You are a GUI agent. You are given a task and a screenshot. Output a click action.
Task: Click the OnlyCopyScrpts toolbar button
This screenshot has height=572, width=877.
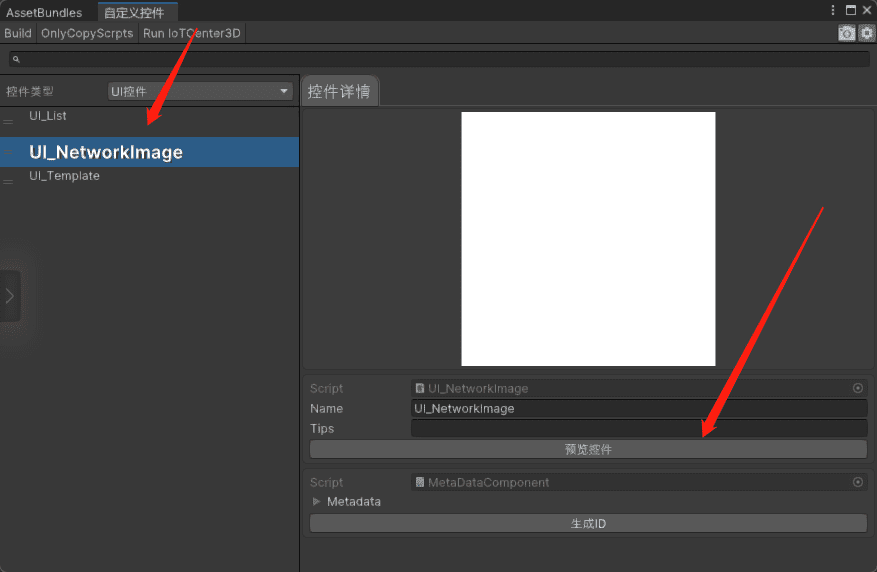(x=87, y=33)
